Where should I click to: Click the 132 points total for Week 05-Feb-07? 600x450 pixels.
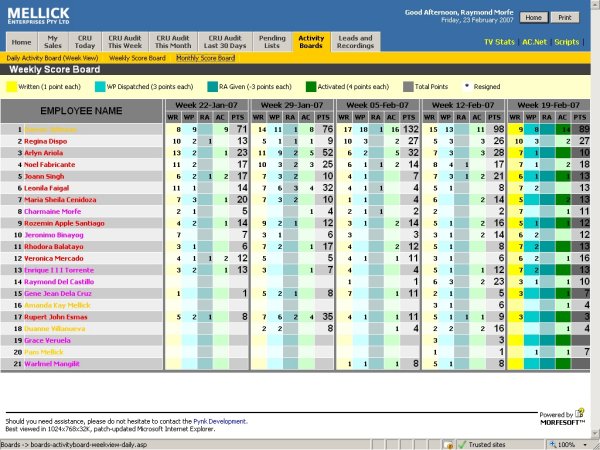tap(411, 129)
